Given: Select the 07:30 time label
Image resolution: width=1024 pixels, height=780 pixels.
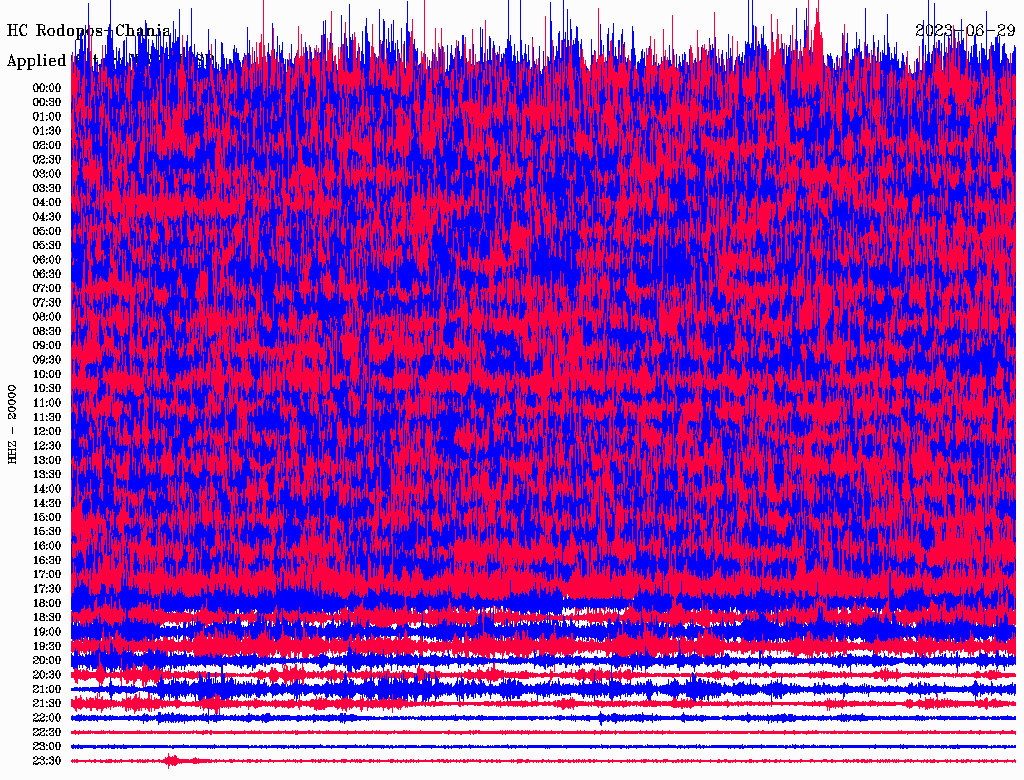Looking at the screenshot, I should click(47, 302).
